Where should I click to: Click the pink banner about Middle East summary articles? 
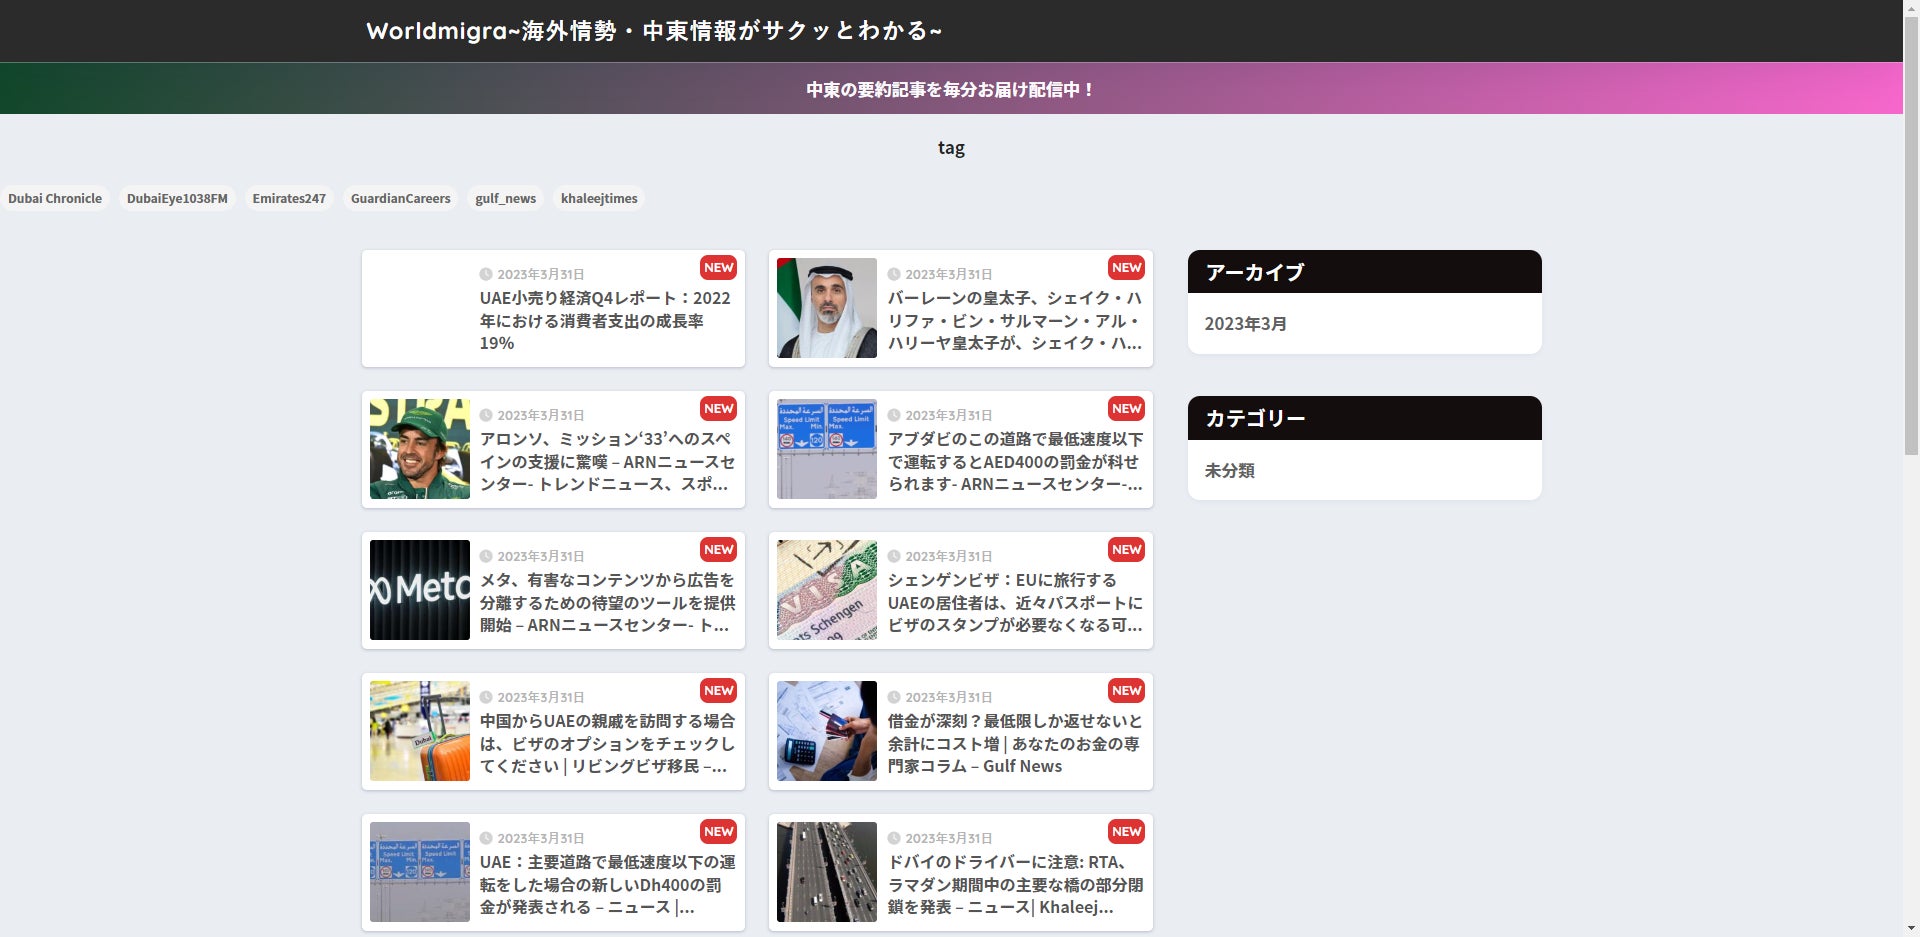coord(951,89)
